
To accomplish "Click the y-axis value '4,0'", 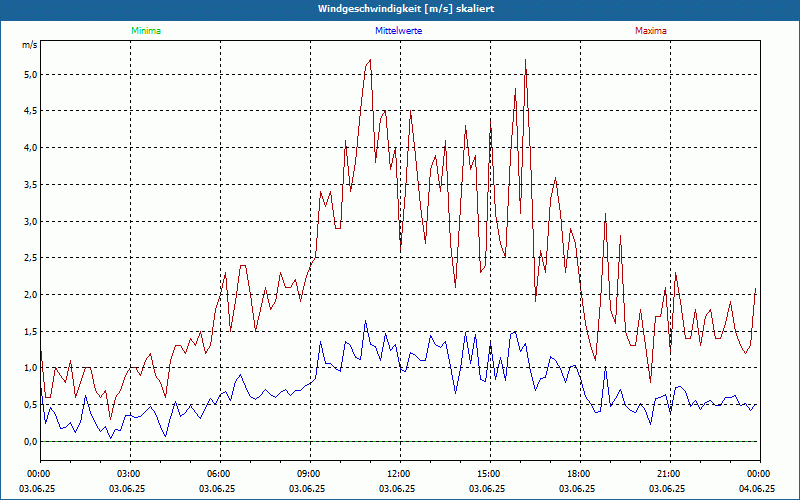I will click(31, 147).
